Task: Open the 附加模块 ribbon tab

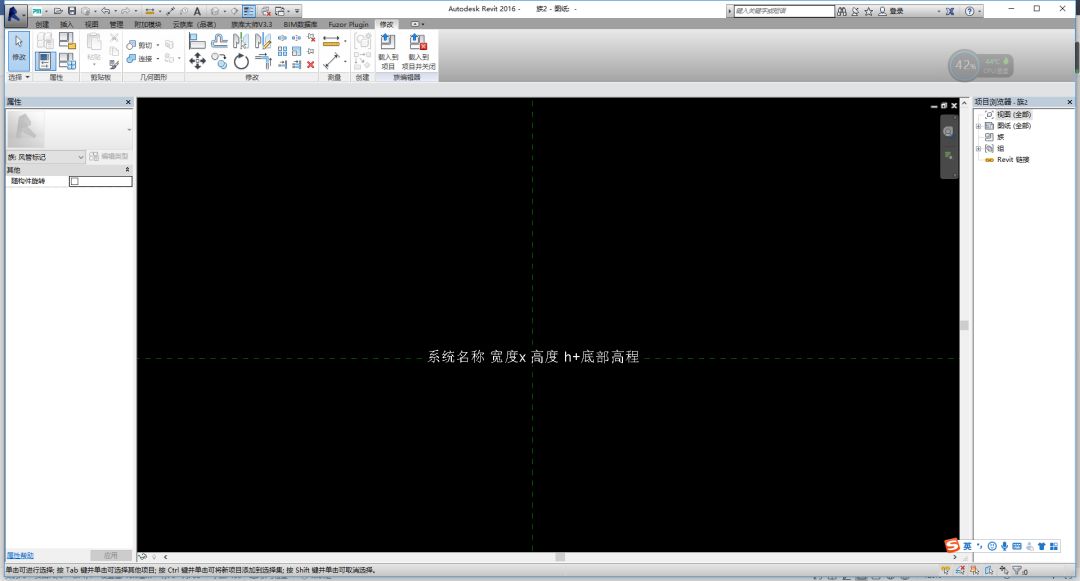Action: [148, 24]
